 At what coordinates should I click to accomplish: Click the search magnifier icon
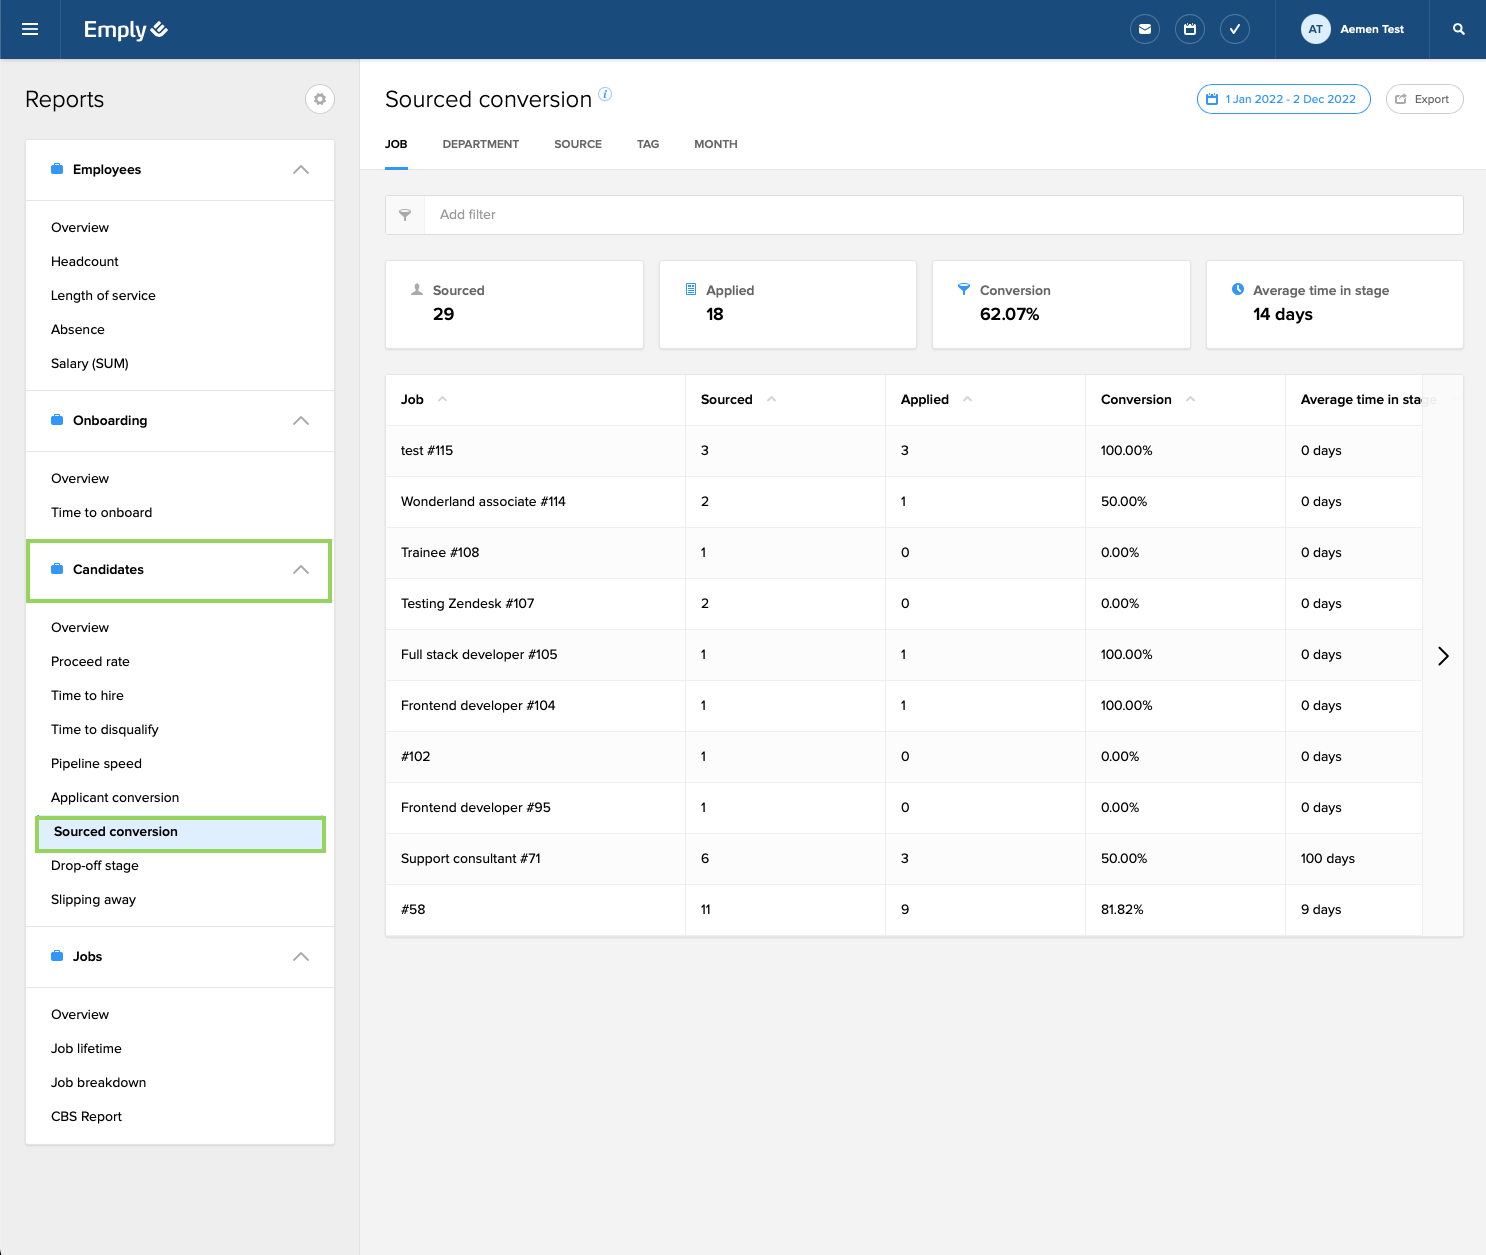click(x=1459, y=29)
